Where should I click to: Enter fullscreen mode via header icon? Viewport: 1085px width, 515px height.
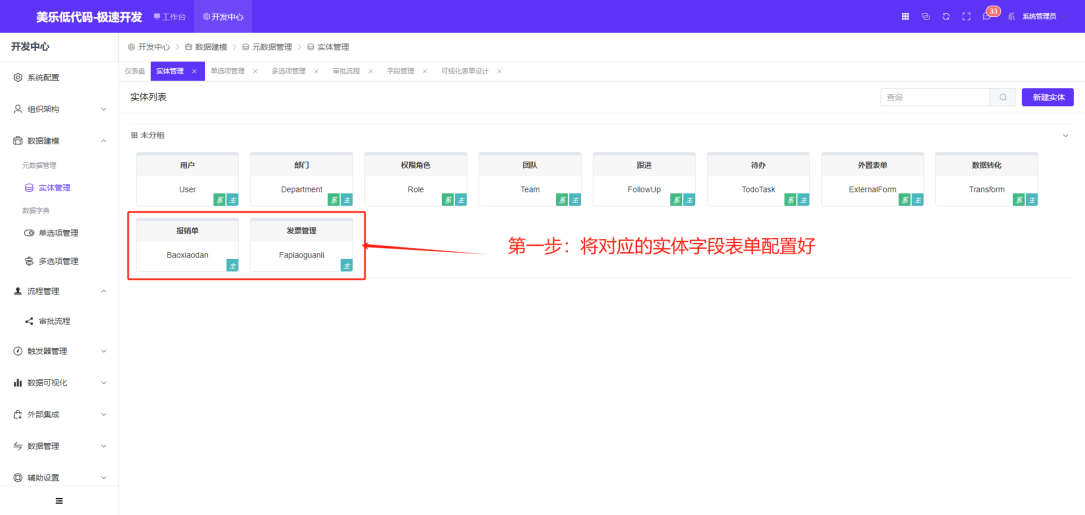pos(966,16)
